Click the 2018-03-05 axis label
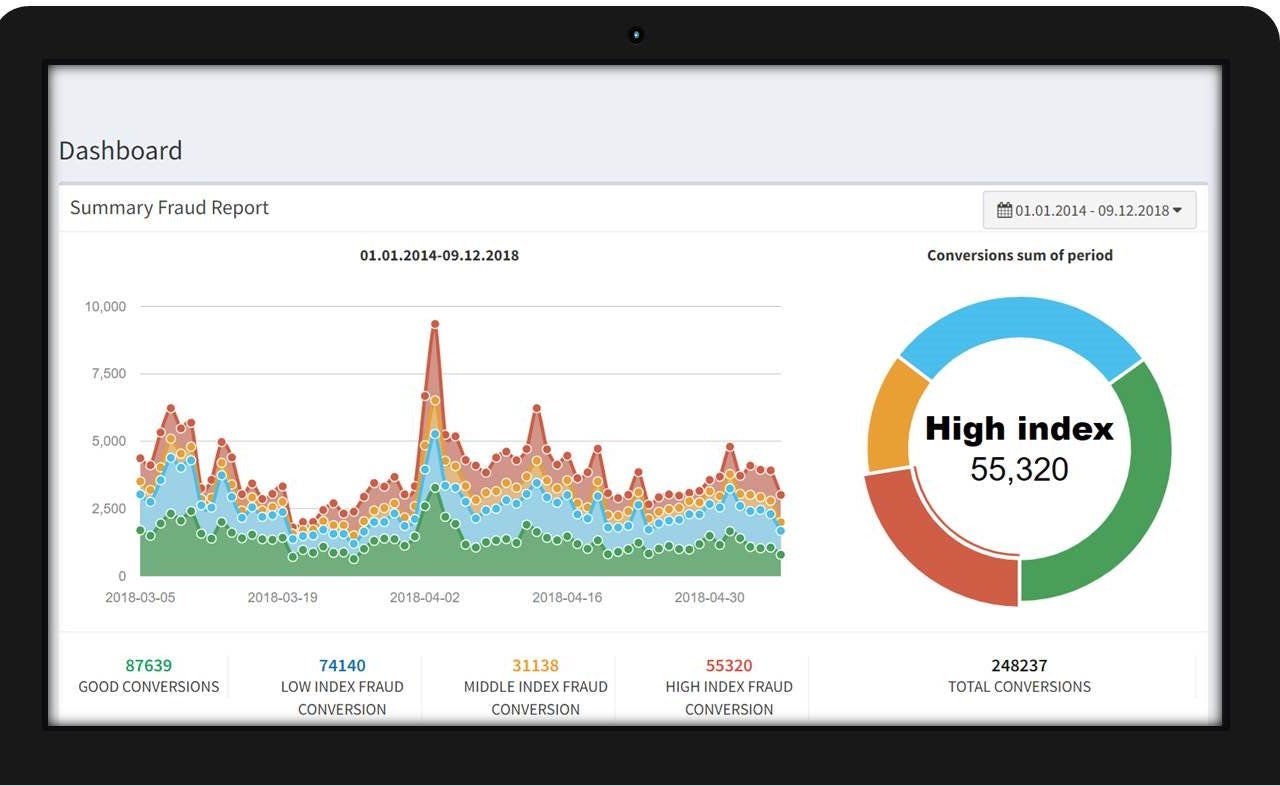The image size is (1280, 786). (x=140, y=598)
